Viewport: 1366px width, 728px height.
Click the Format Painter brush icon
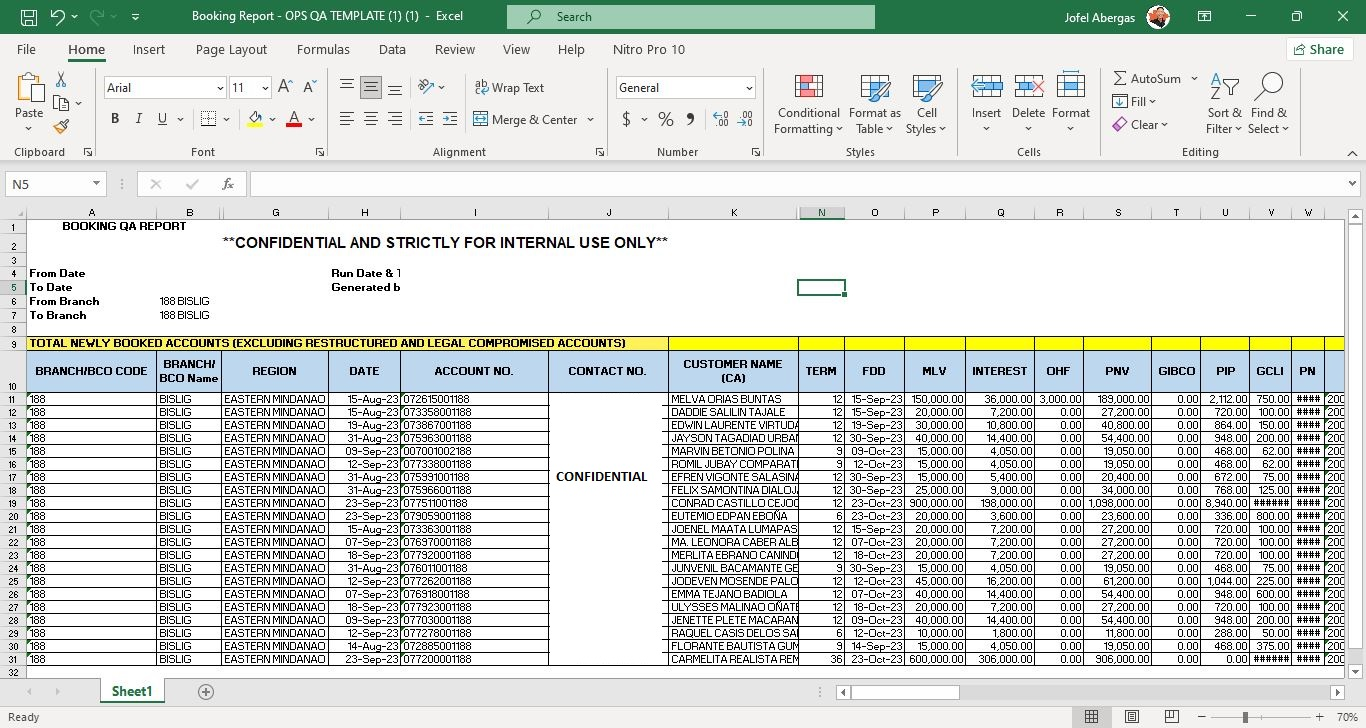(x=61, y=126)
